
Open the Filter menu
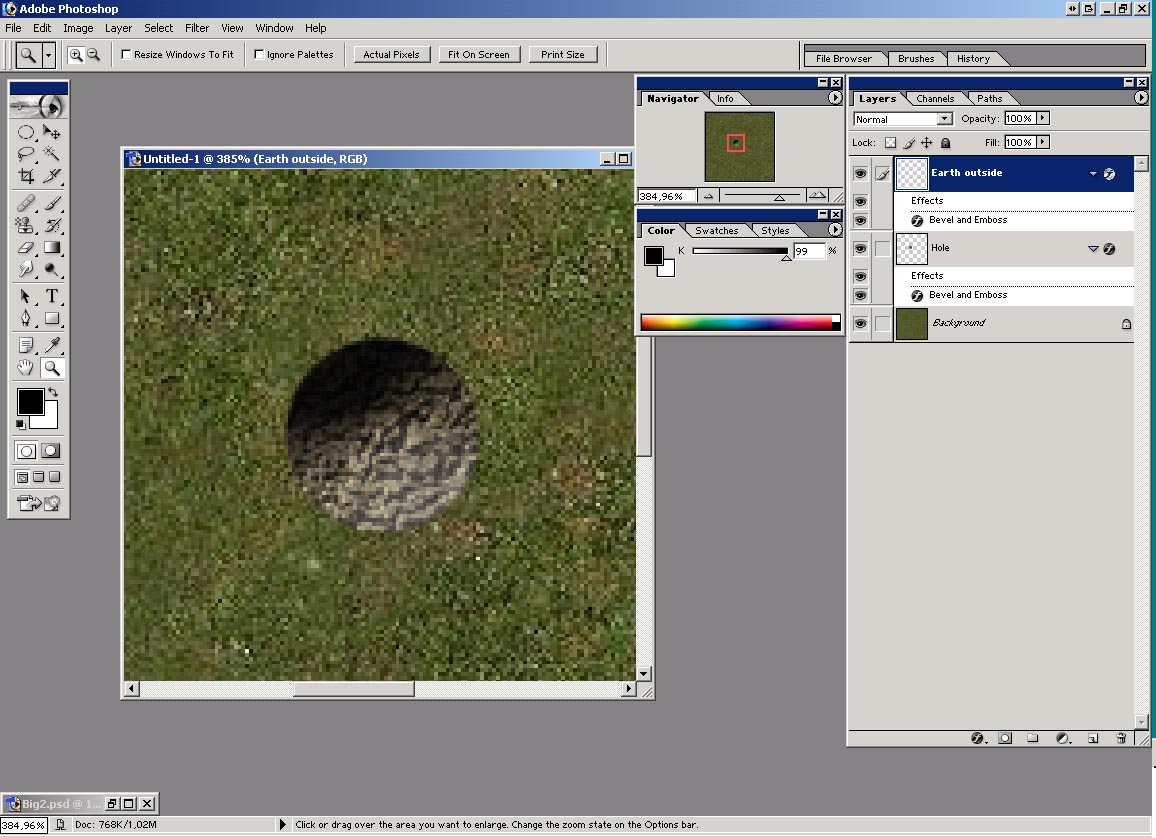[197, 28]
